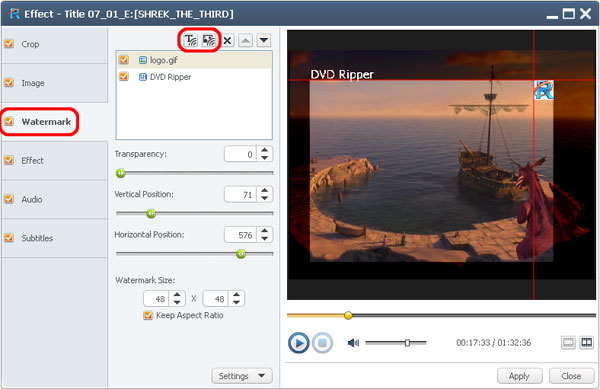
Task: Uncheck the DVD Ripper watermark checkbox
Action: [124, 76]
